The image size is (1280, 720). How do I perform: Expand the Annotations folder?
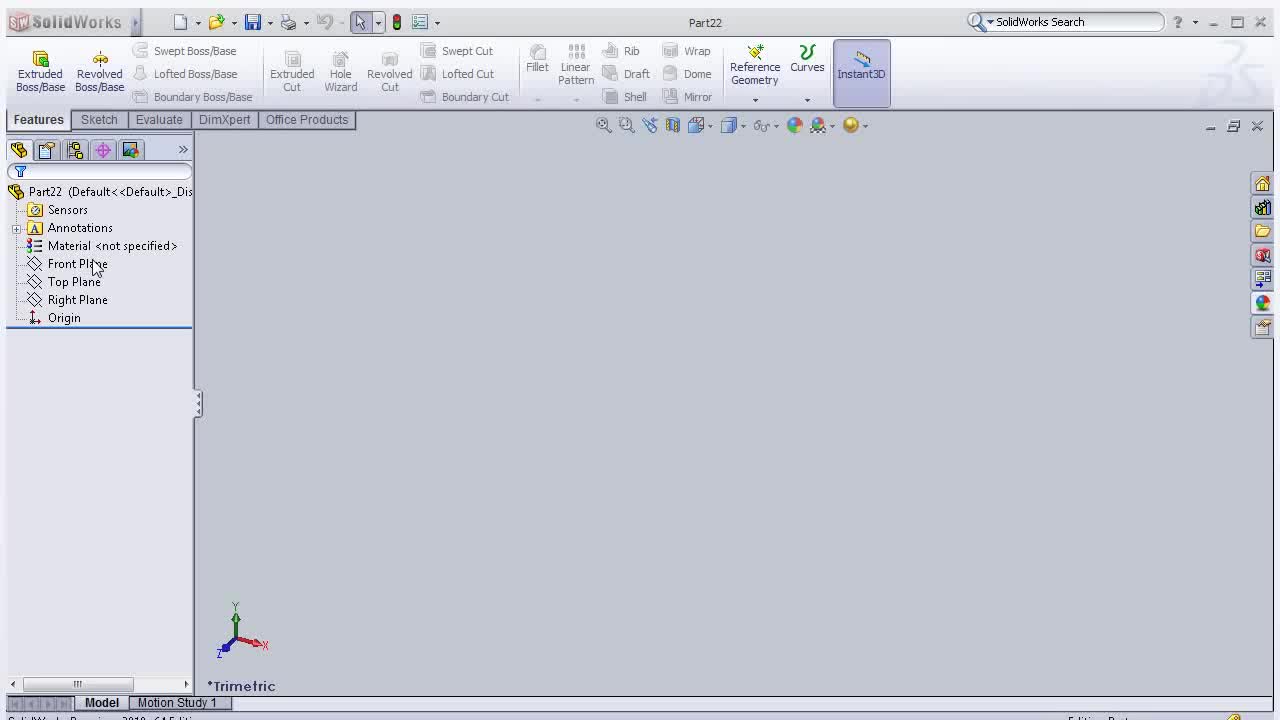click(16, 229)
